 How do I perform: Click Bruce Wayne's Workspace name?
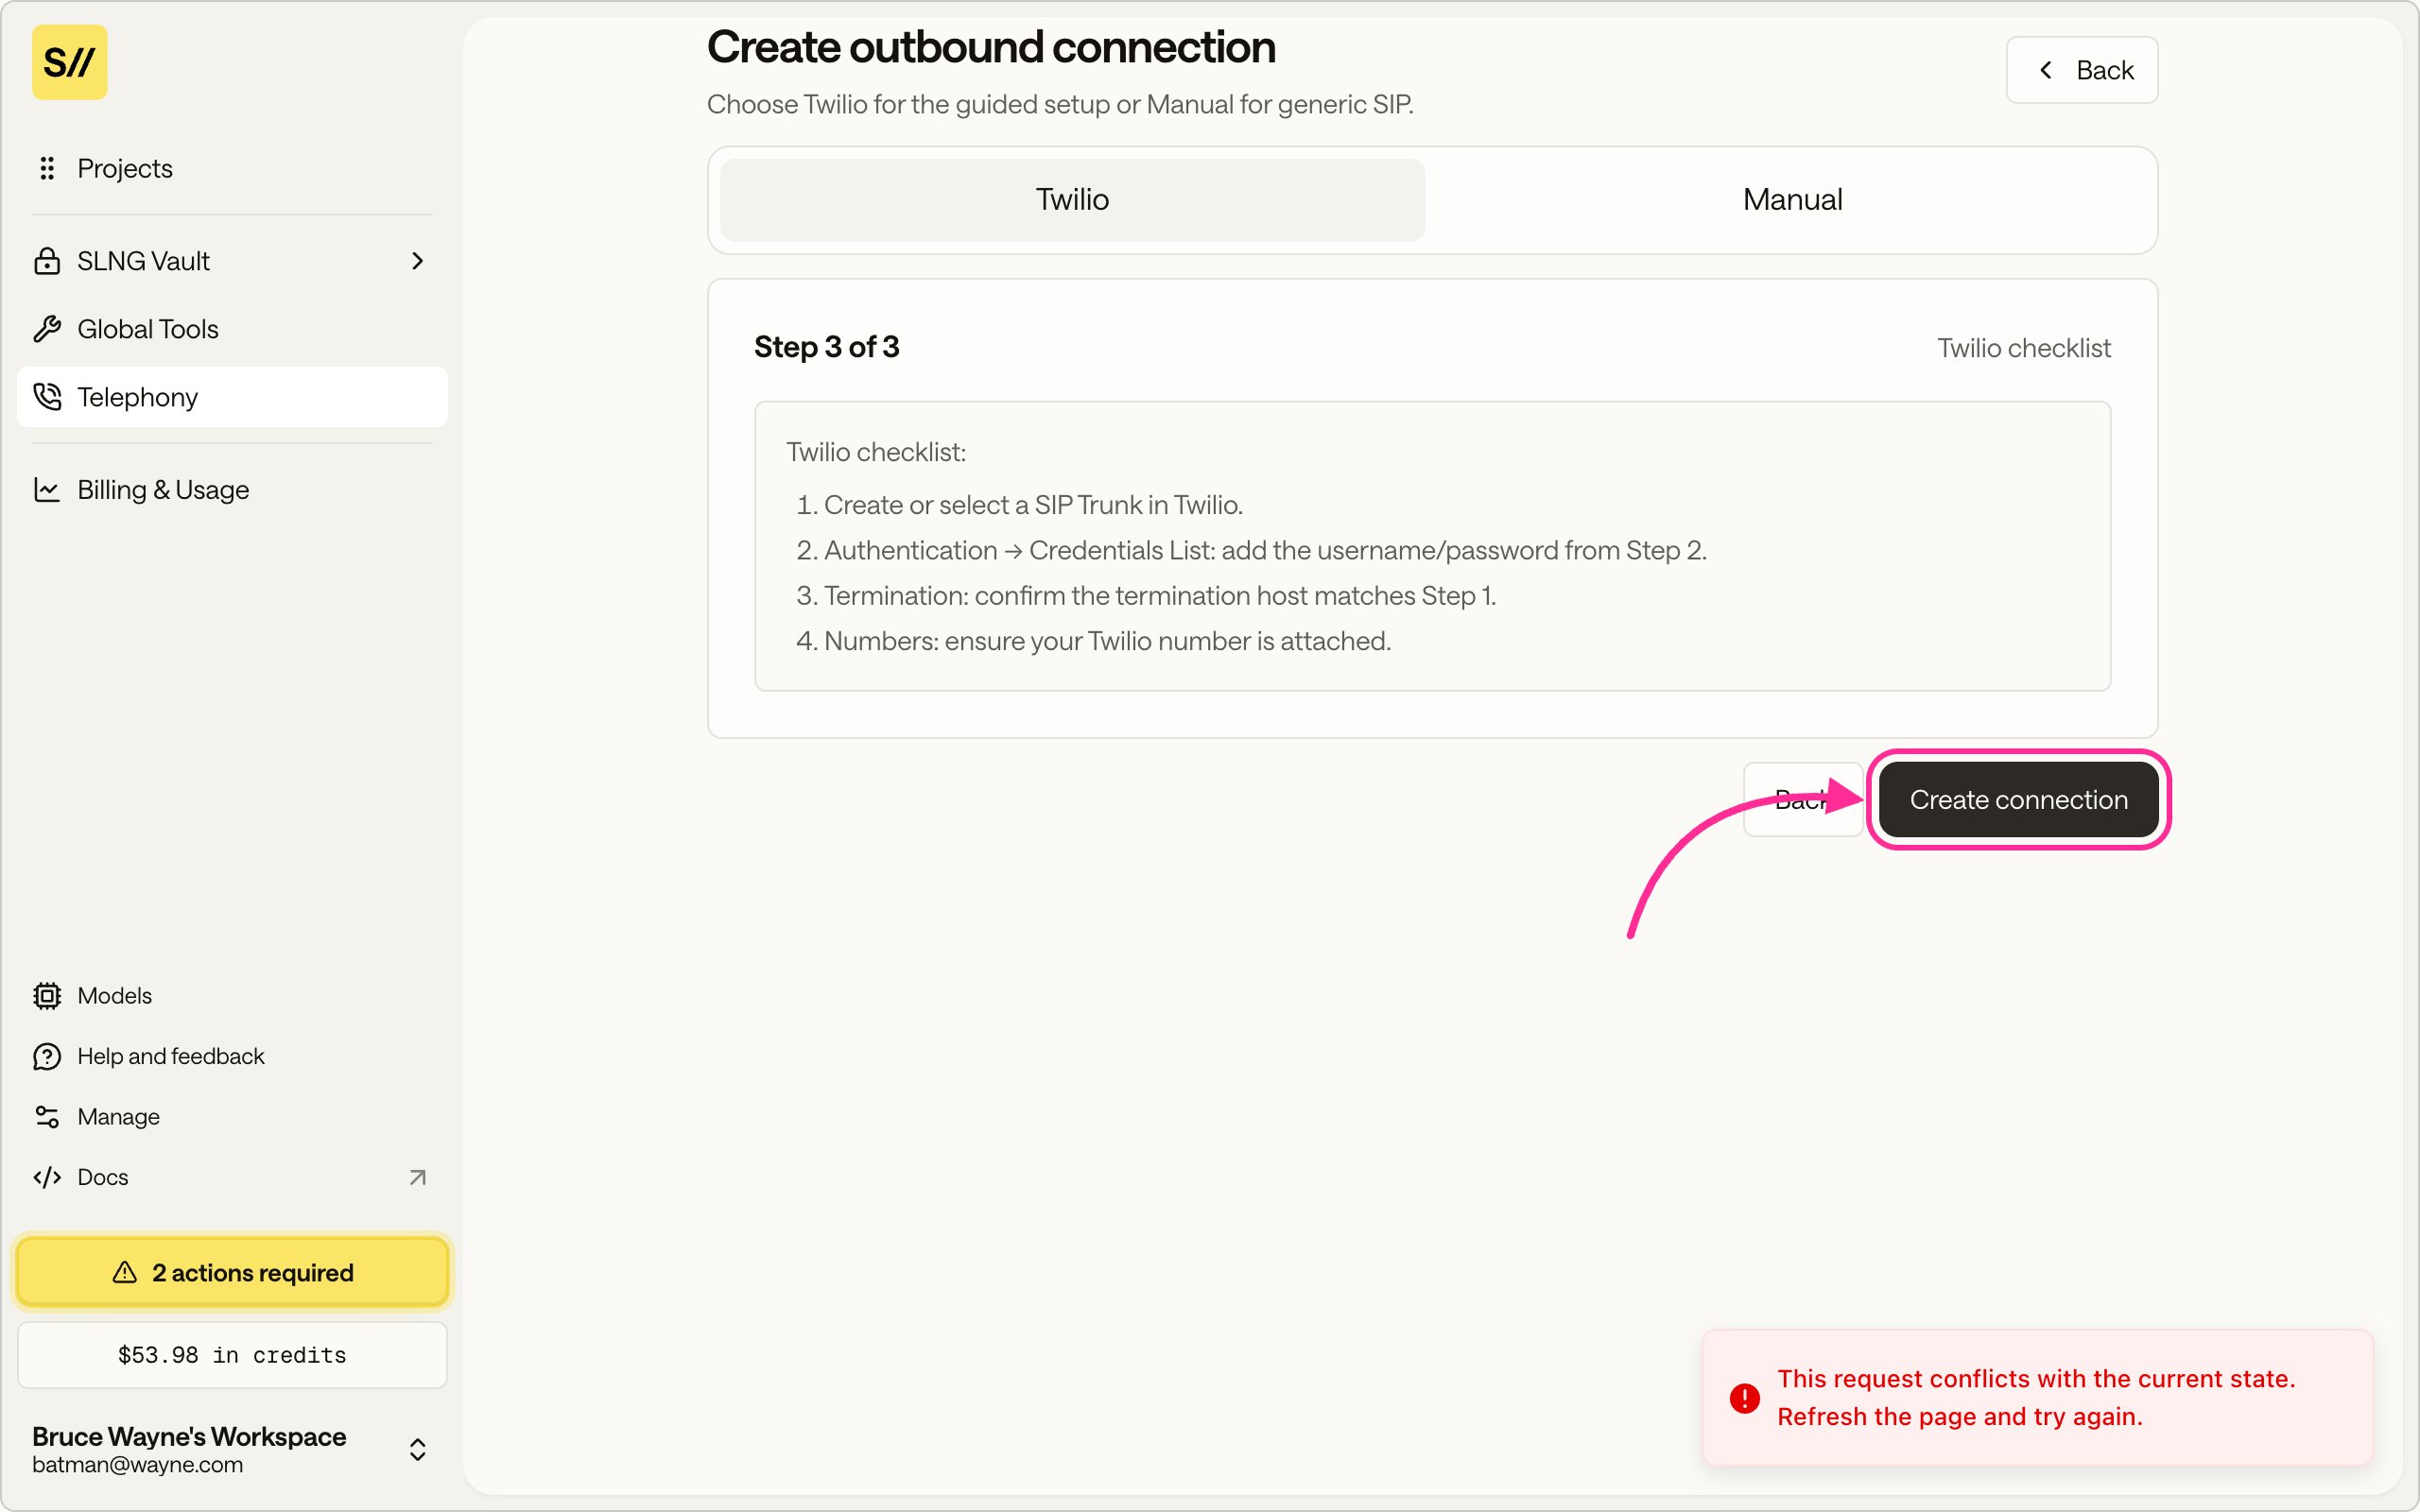(x=189, y=1436)
